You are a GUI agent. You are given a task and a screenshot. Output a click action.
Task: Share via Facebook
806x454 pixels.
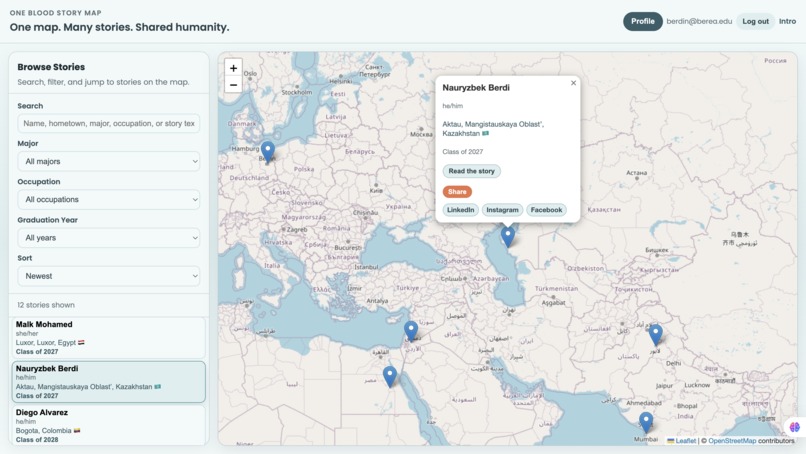(x=546, y=210)
